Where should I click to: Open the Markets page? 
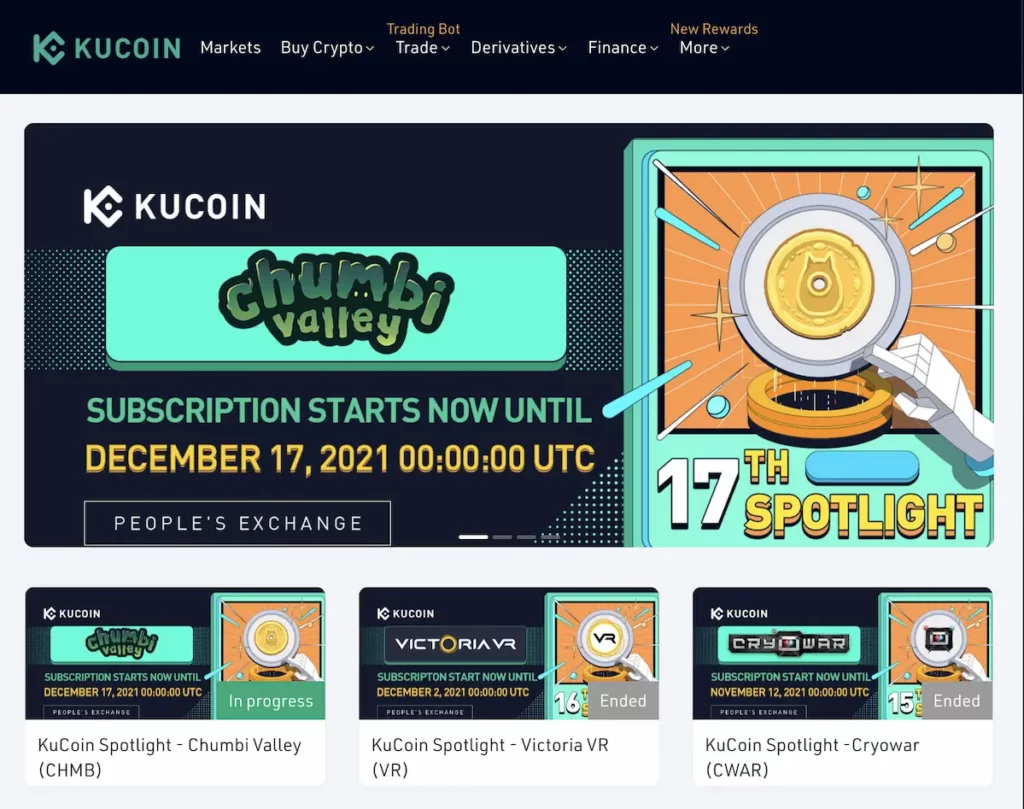pyautogui.click(x=231, y=48)
